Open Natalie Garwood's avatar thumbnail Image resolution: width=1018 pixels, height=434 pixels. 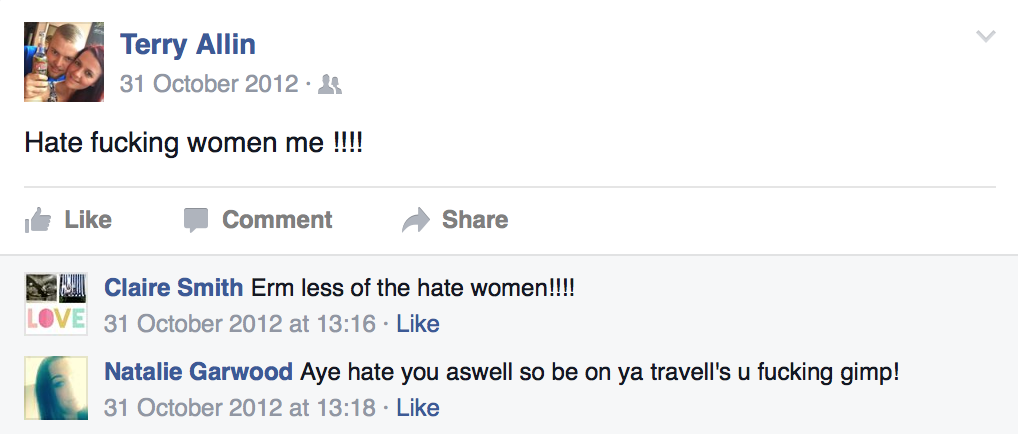[56, 388]
